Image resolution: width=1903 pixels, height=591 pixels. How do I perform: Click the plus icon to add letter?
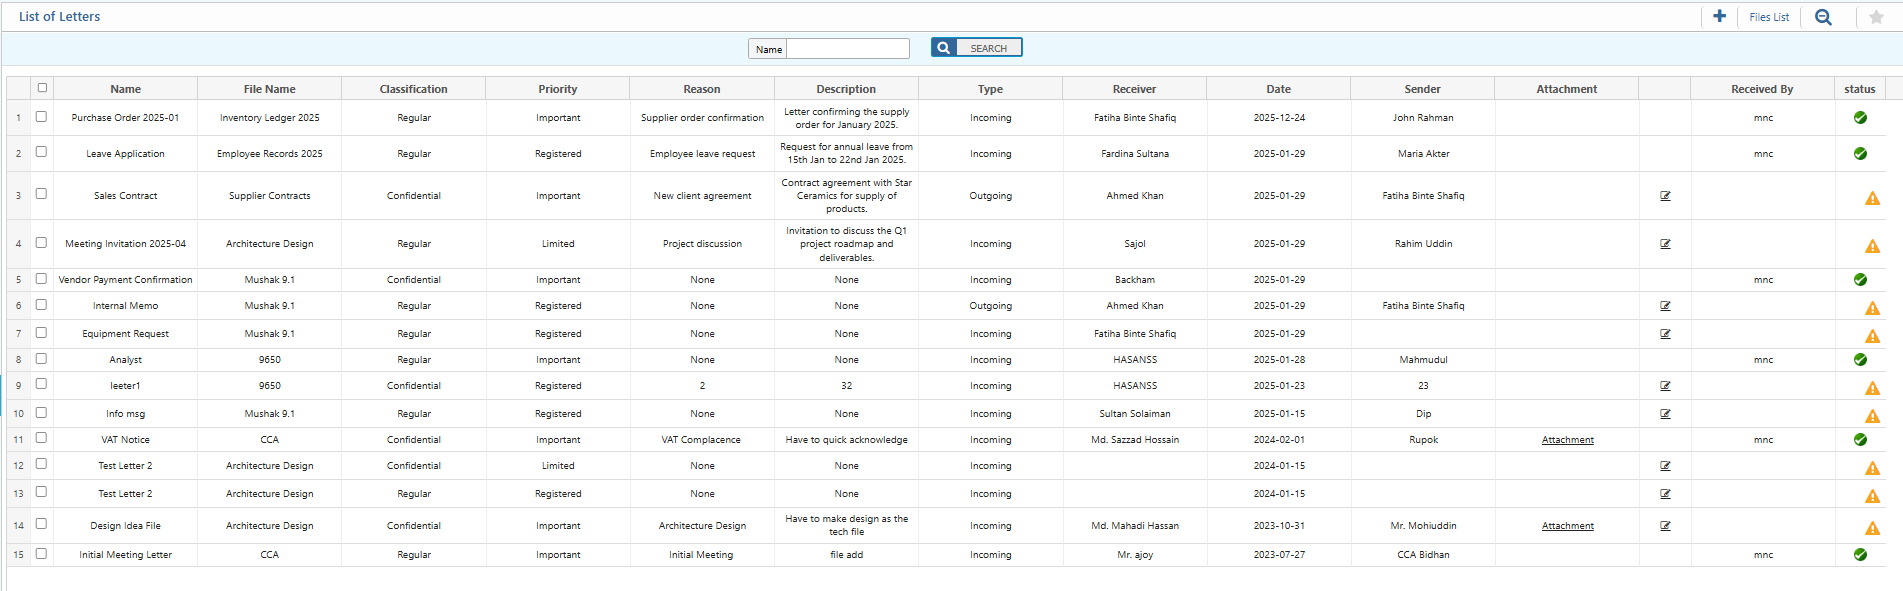[x=1719, y=16]
